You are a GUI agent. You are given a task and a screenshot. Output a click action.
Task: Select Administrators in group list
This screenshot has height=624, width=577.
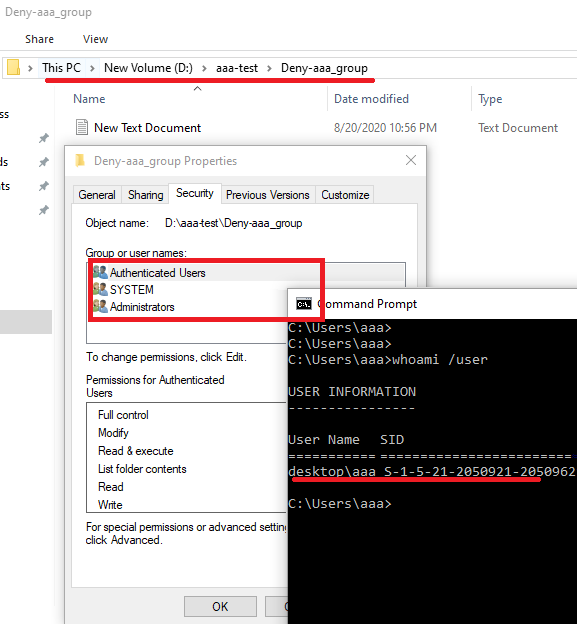tap(142, 307)
